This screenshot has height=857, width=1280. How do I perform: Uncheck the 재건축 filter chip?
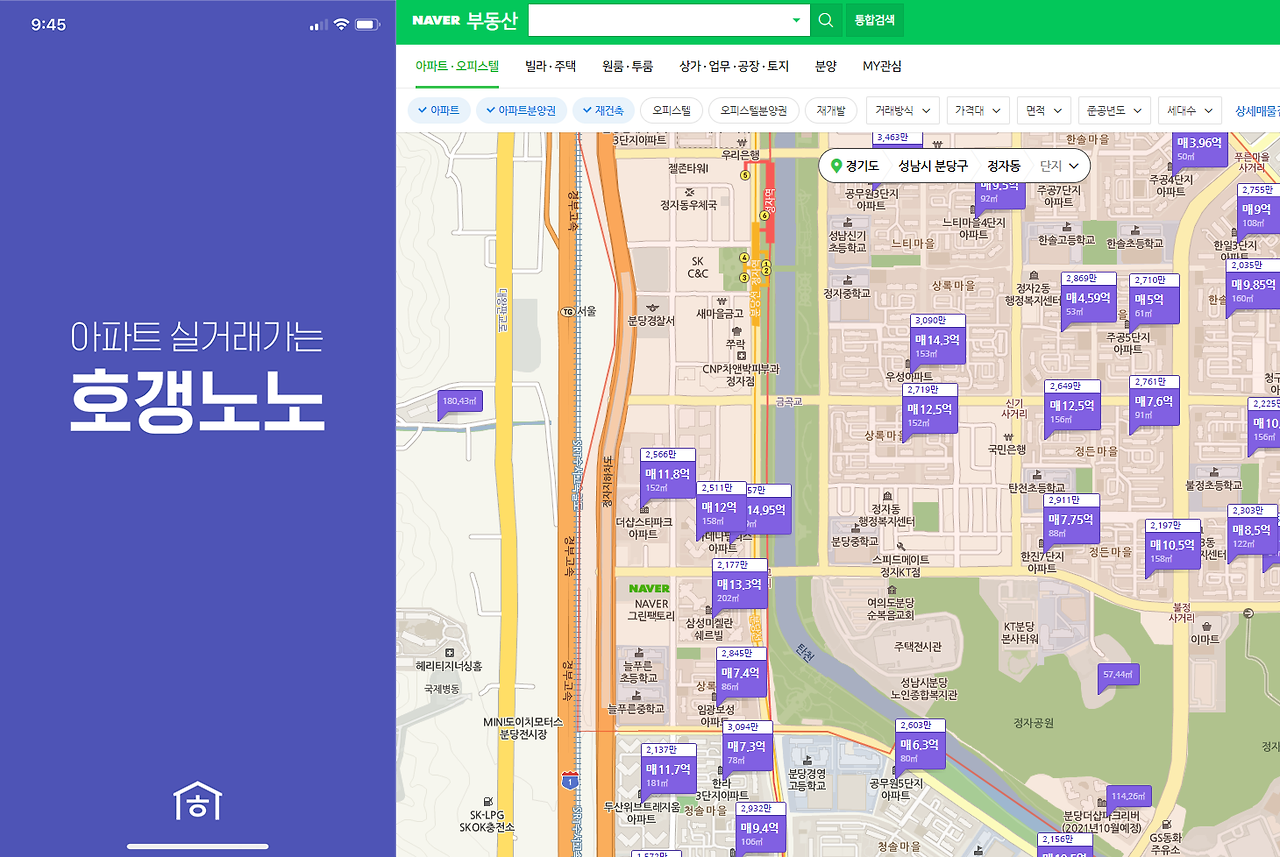603,110
